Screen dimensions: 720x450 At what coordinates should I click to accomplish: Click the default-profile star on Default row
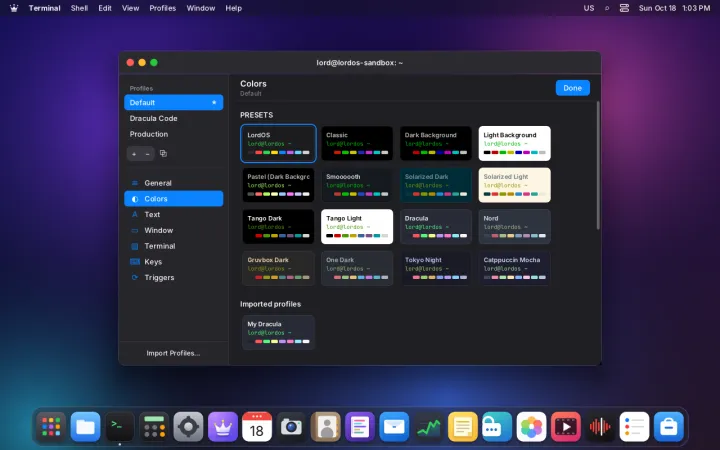click(214, 102)
